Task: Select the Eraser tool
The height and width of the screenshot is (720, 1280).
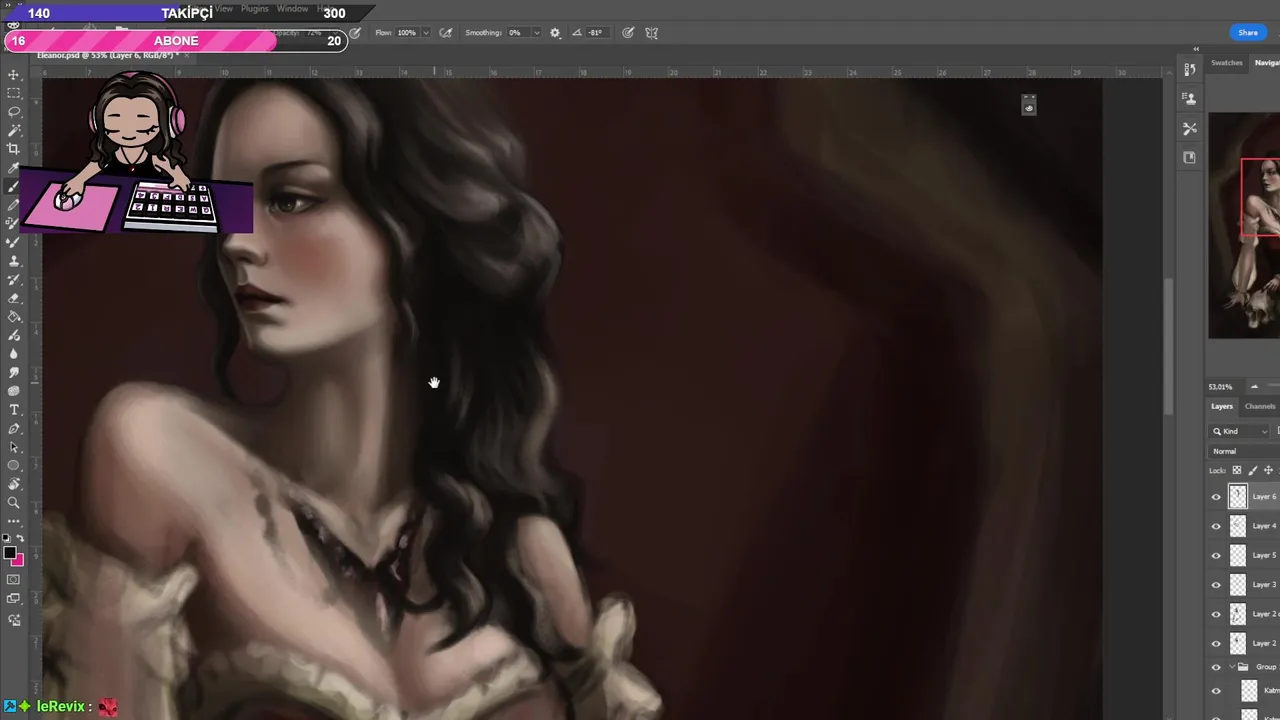Action: pos(14,298)
